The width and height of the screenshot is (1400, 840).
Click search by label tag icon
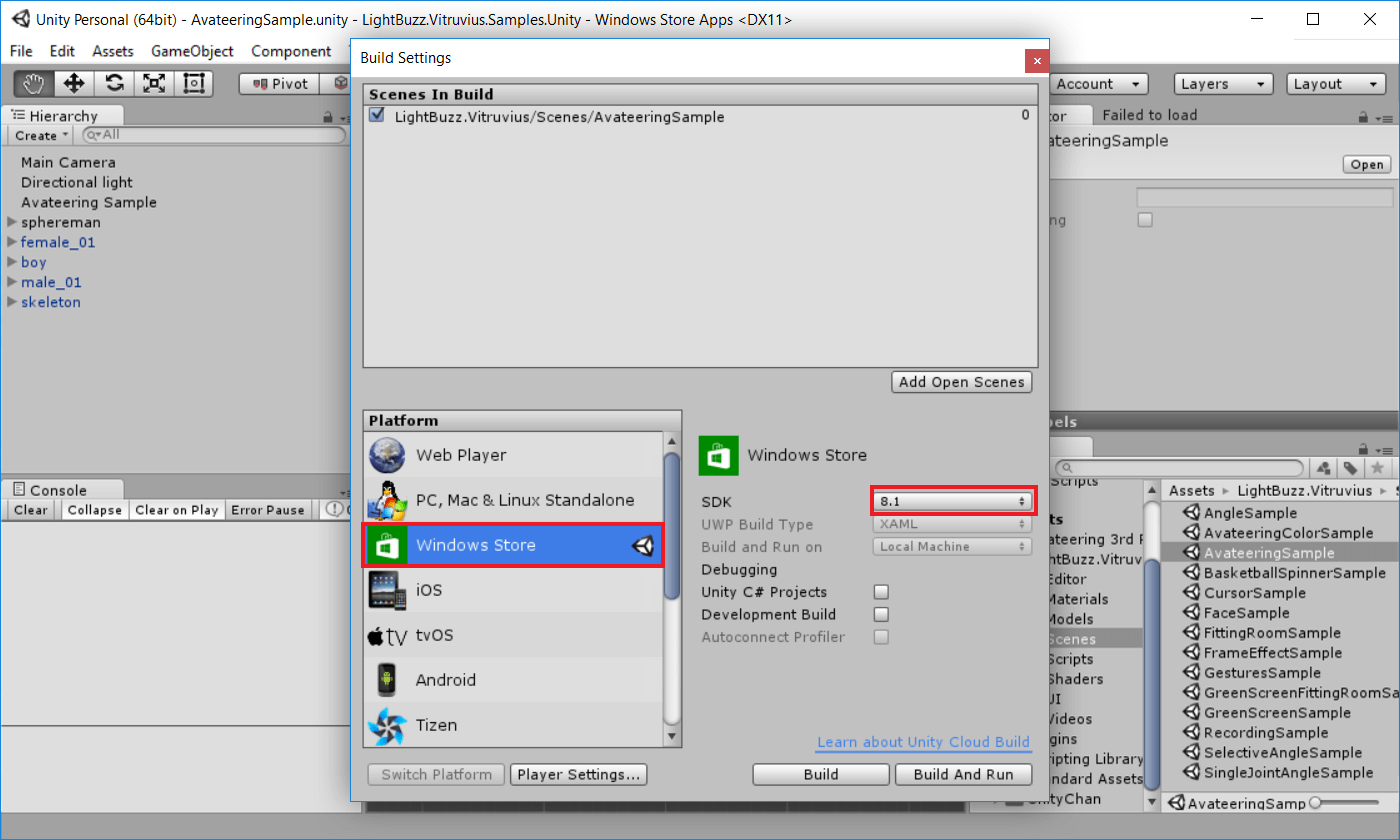(1350, 468)
